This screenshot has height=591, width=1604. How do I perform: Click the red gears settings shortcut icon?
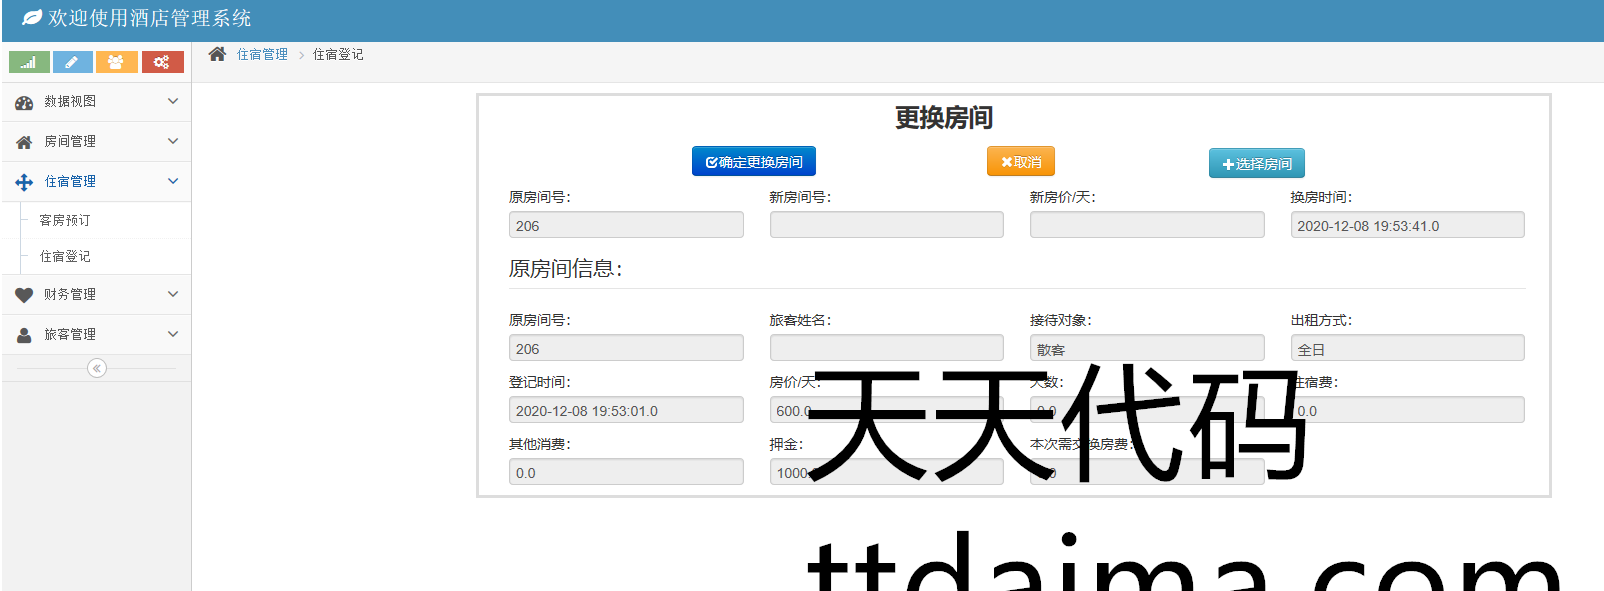click(x=162, y=62)
